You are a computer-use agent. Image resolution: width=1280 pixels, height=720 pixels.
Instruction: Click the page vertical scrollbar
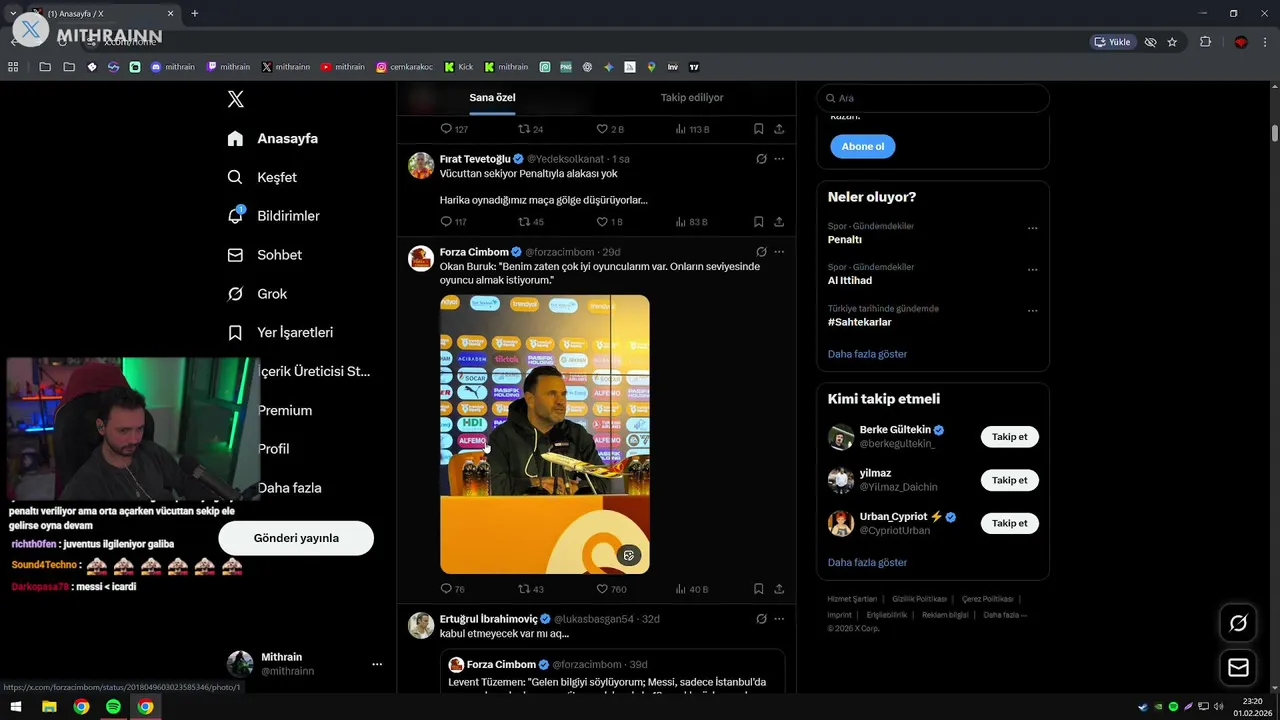pyautogui.click(x=1275, y=133)
